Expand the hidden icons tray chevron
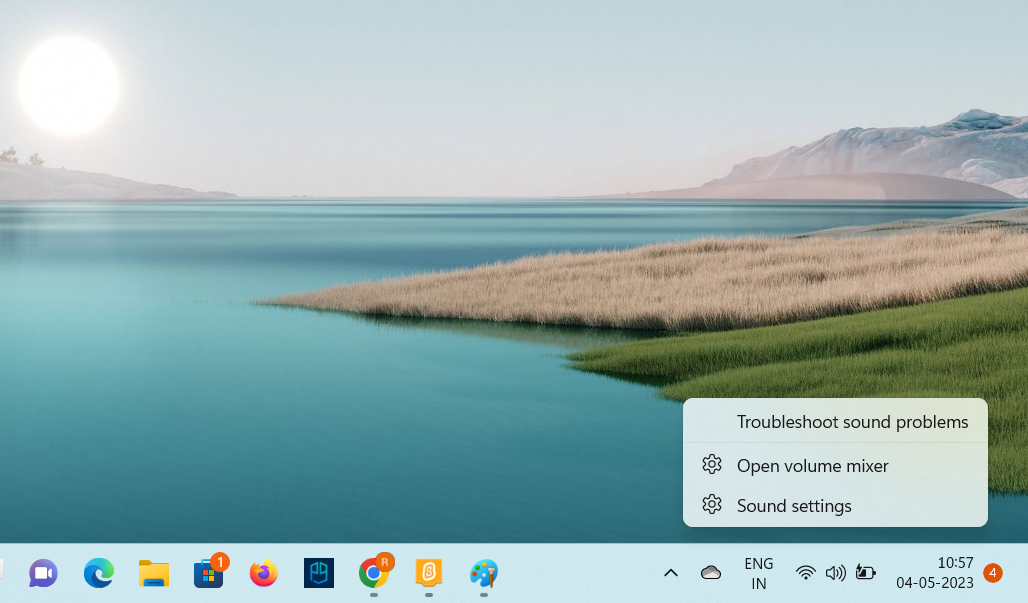Image resolution: width=1028 pixels, height=603 pixels. 671,573
